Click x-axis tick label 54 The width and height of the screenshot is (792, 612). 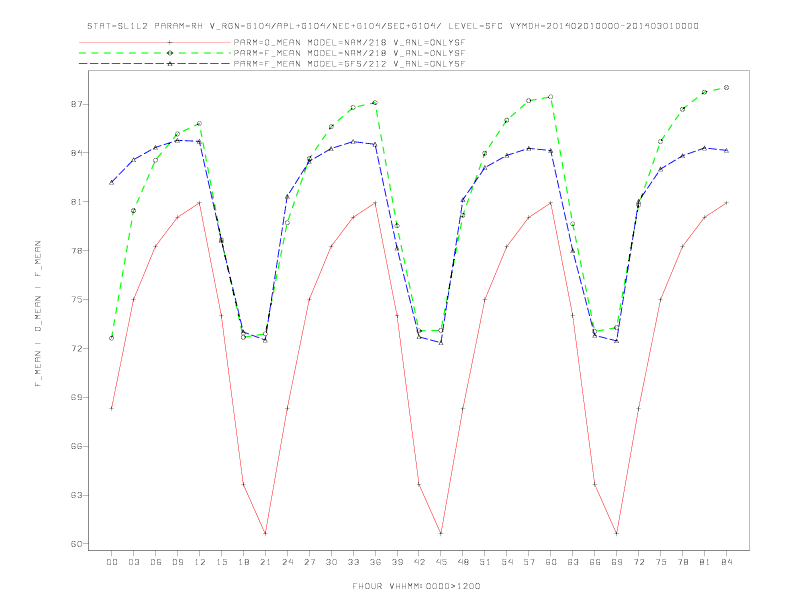point(507,562)
